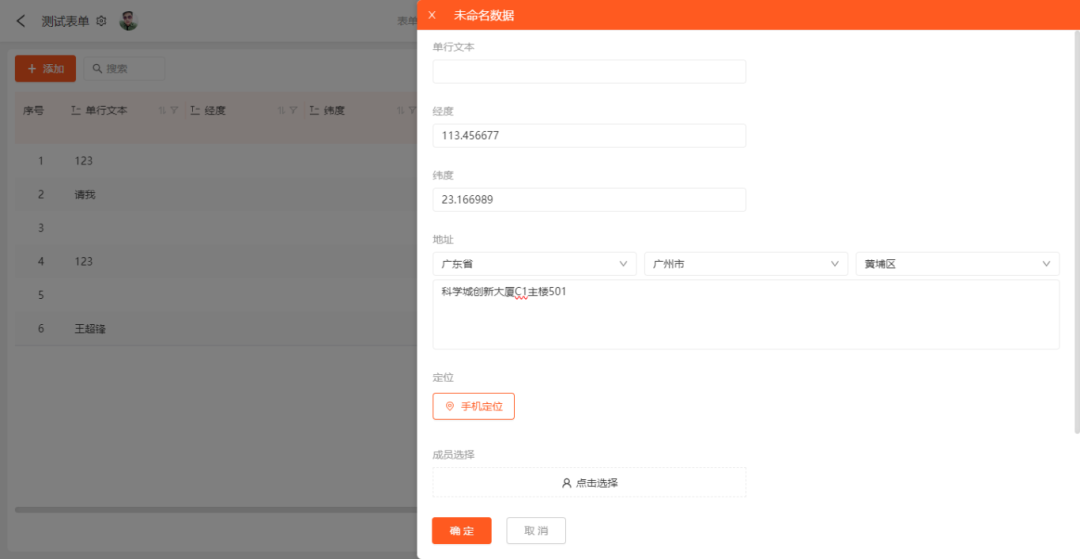Select the 123 cell in row 4
The image size is (1080, 559).
coord(83,262)
